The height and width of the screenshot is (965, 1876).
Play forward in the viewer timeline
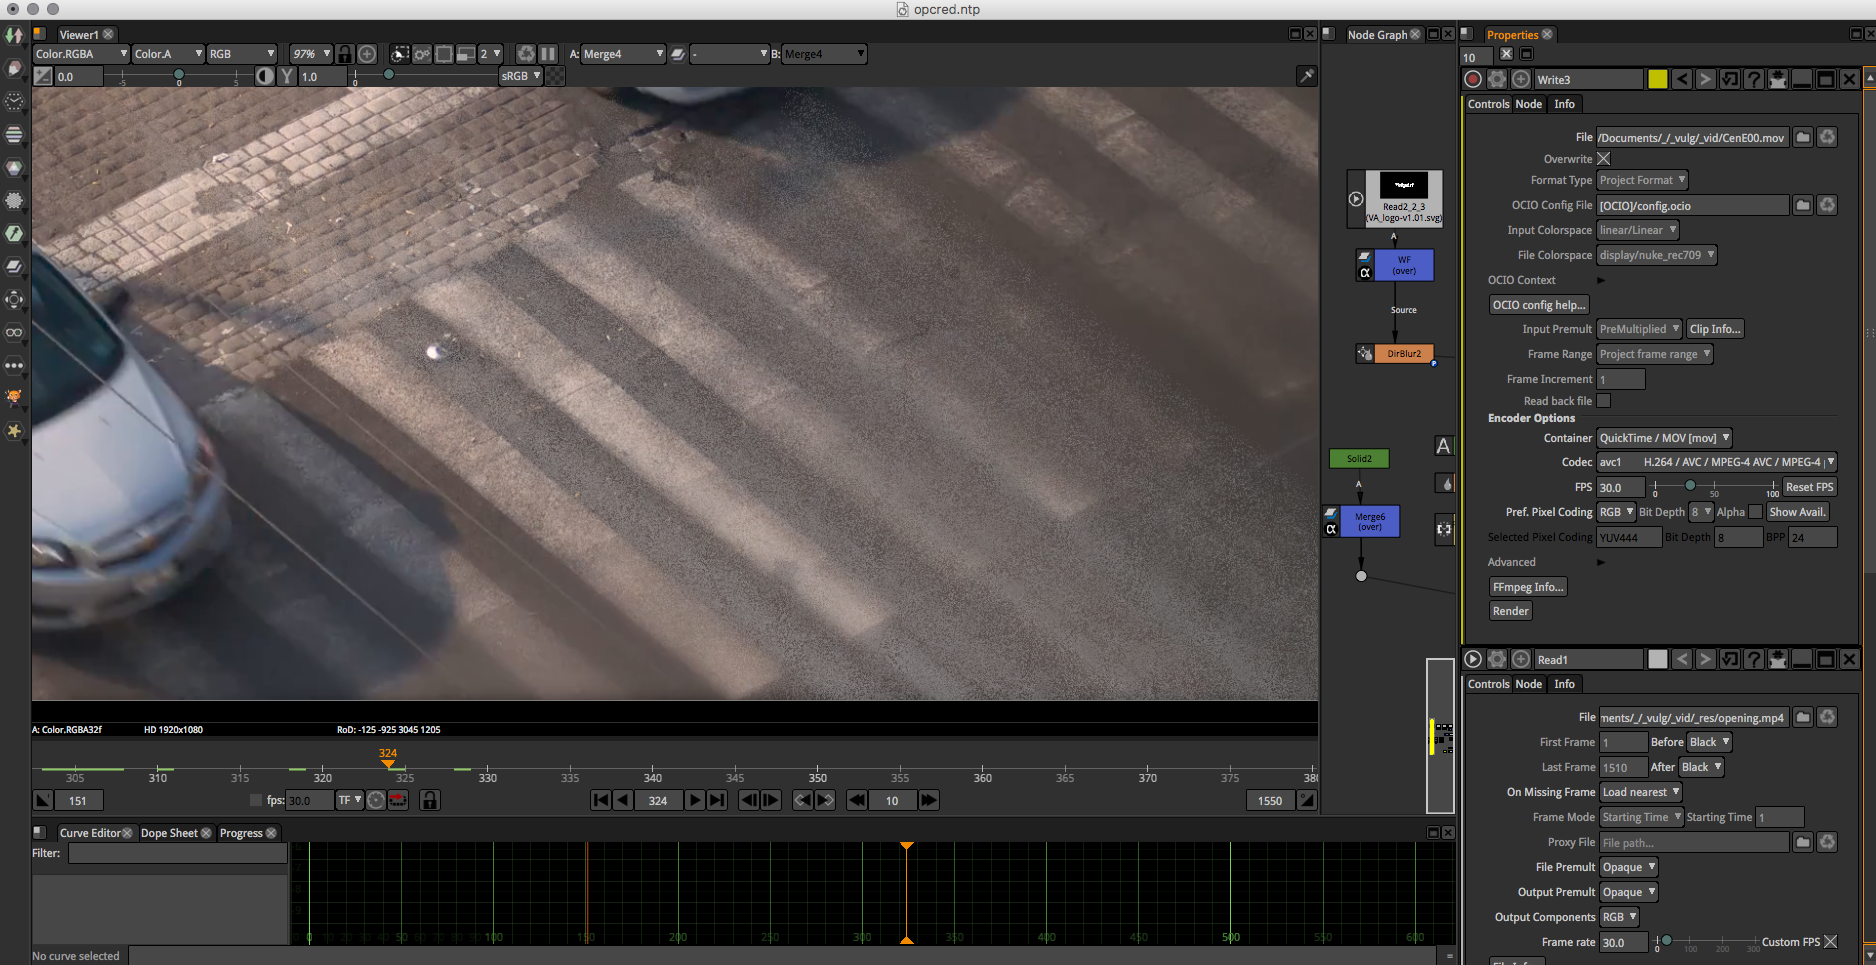pyautogui.click(x=694, y=800)
